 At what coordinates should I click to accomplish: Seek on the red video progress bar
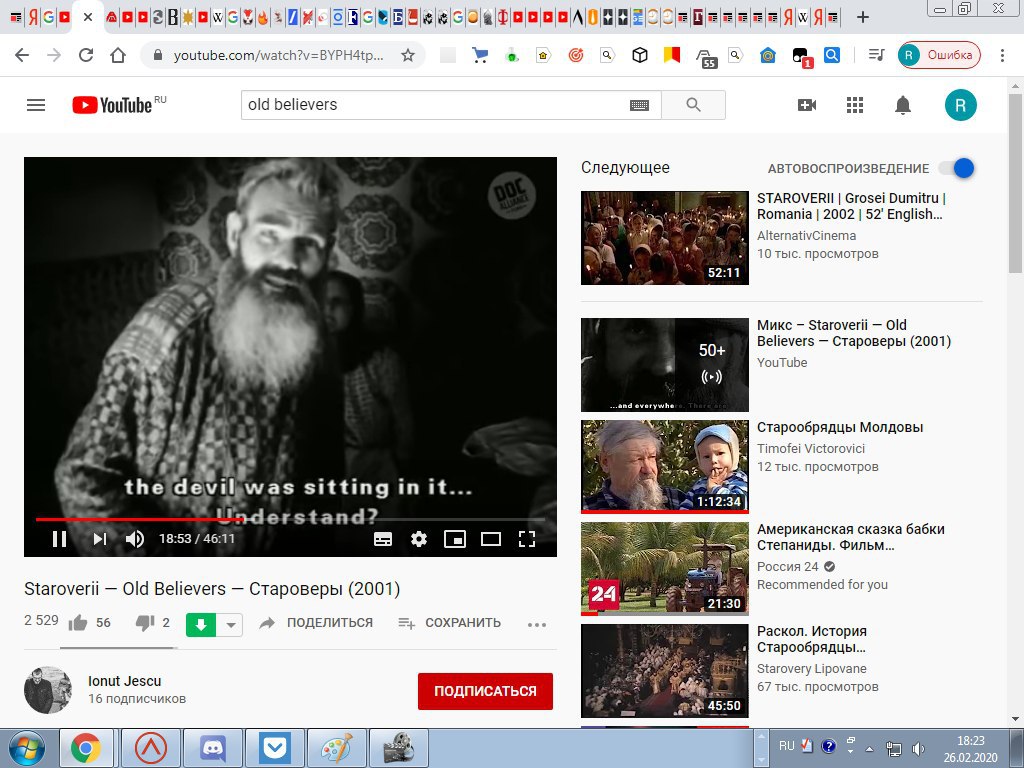[290, 519]
